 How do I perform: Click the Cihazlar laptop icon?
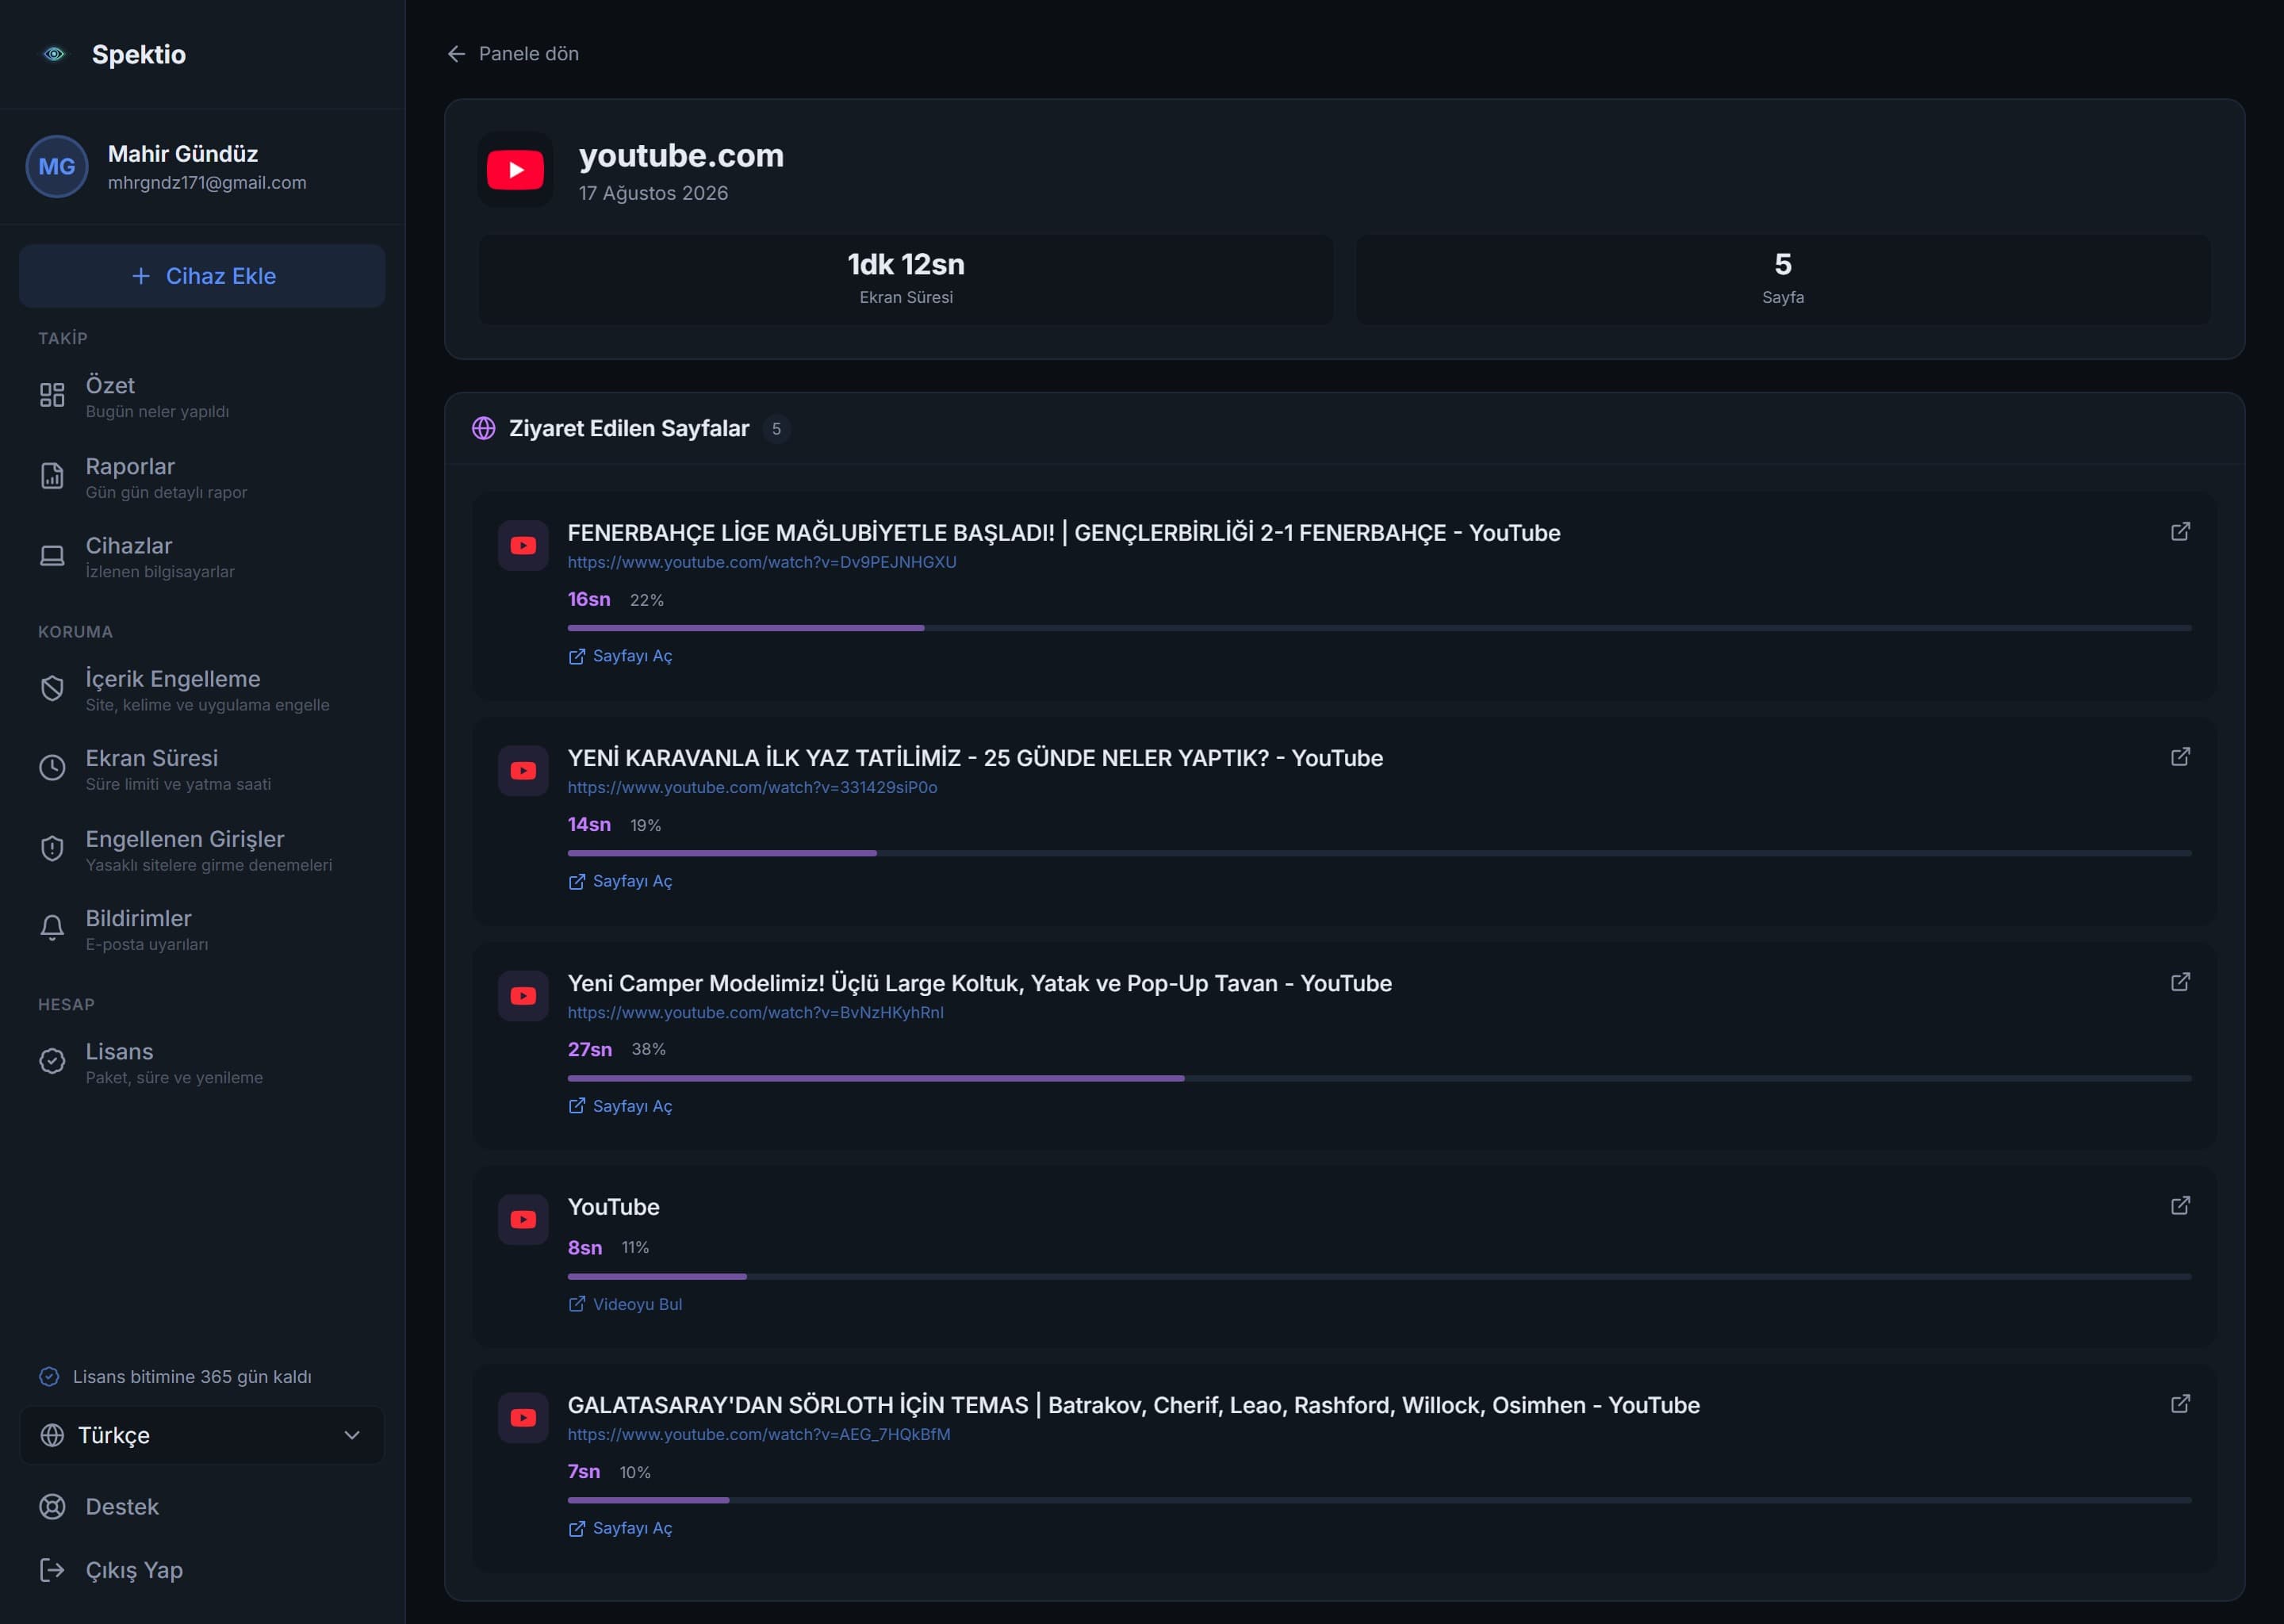(x=52, y=556)
